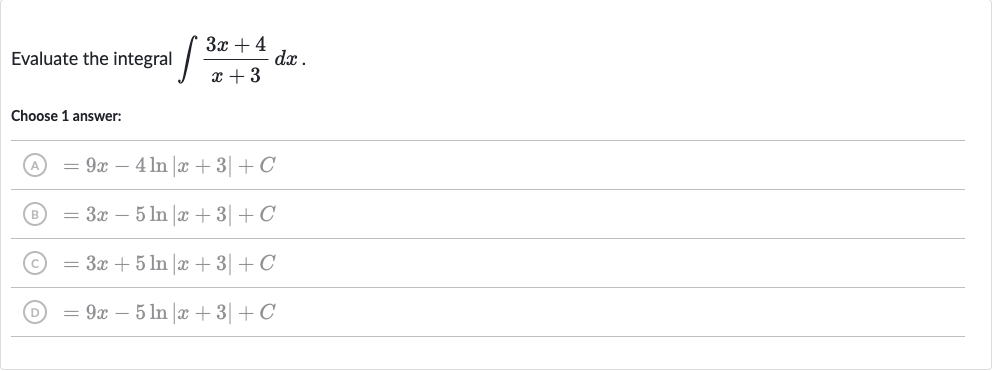Viewport: 992px width, 371px height.
Task: Click the denominator x + 3
Action: pyautogui.click(x=236, y=76)
